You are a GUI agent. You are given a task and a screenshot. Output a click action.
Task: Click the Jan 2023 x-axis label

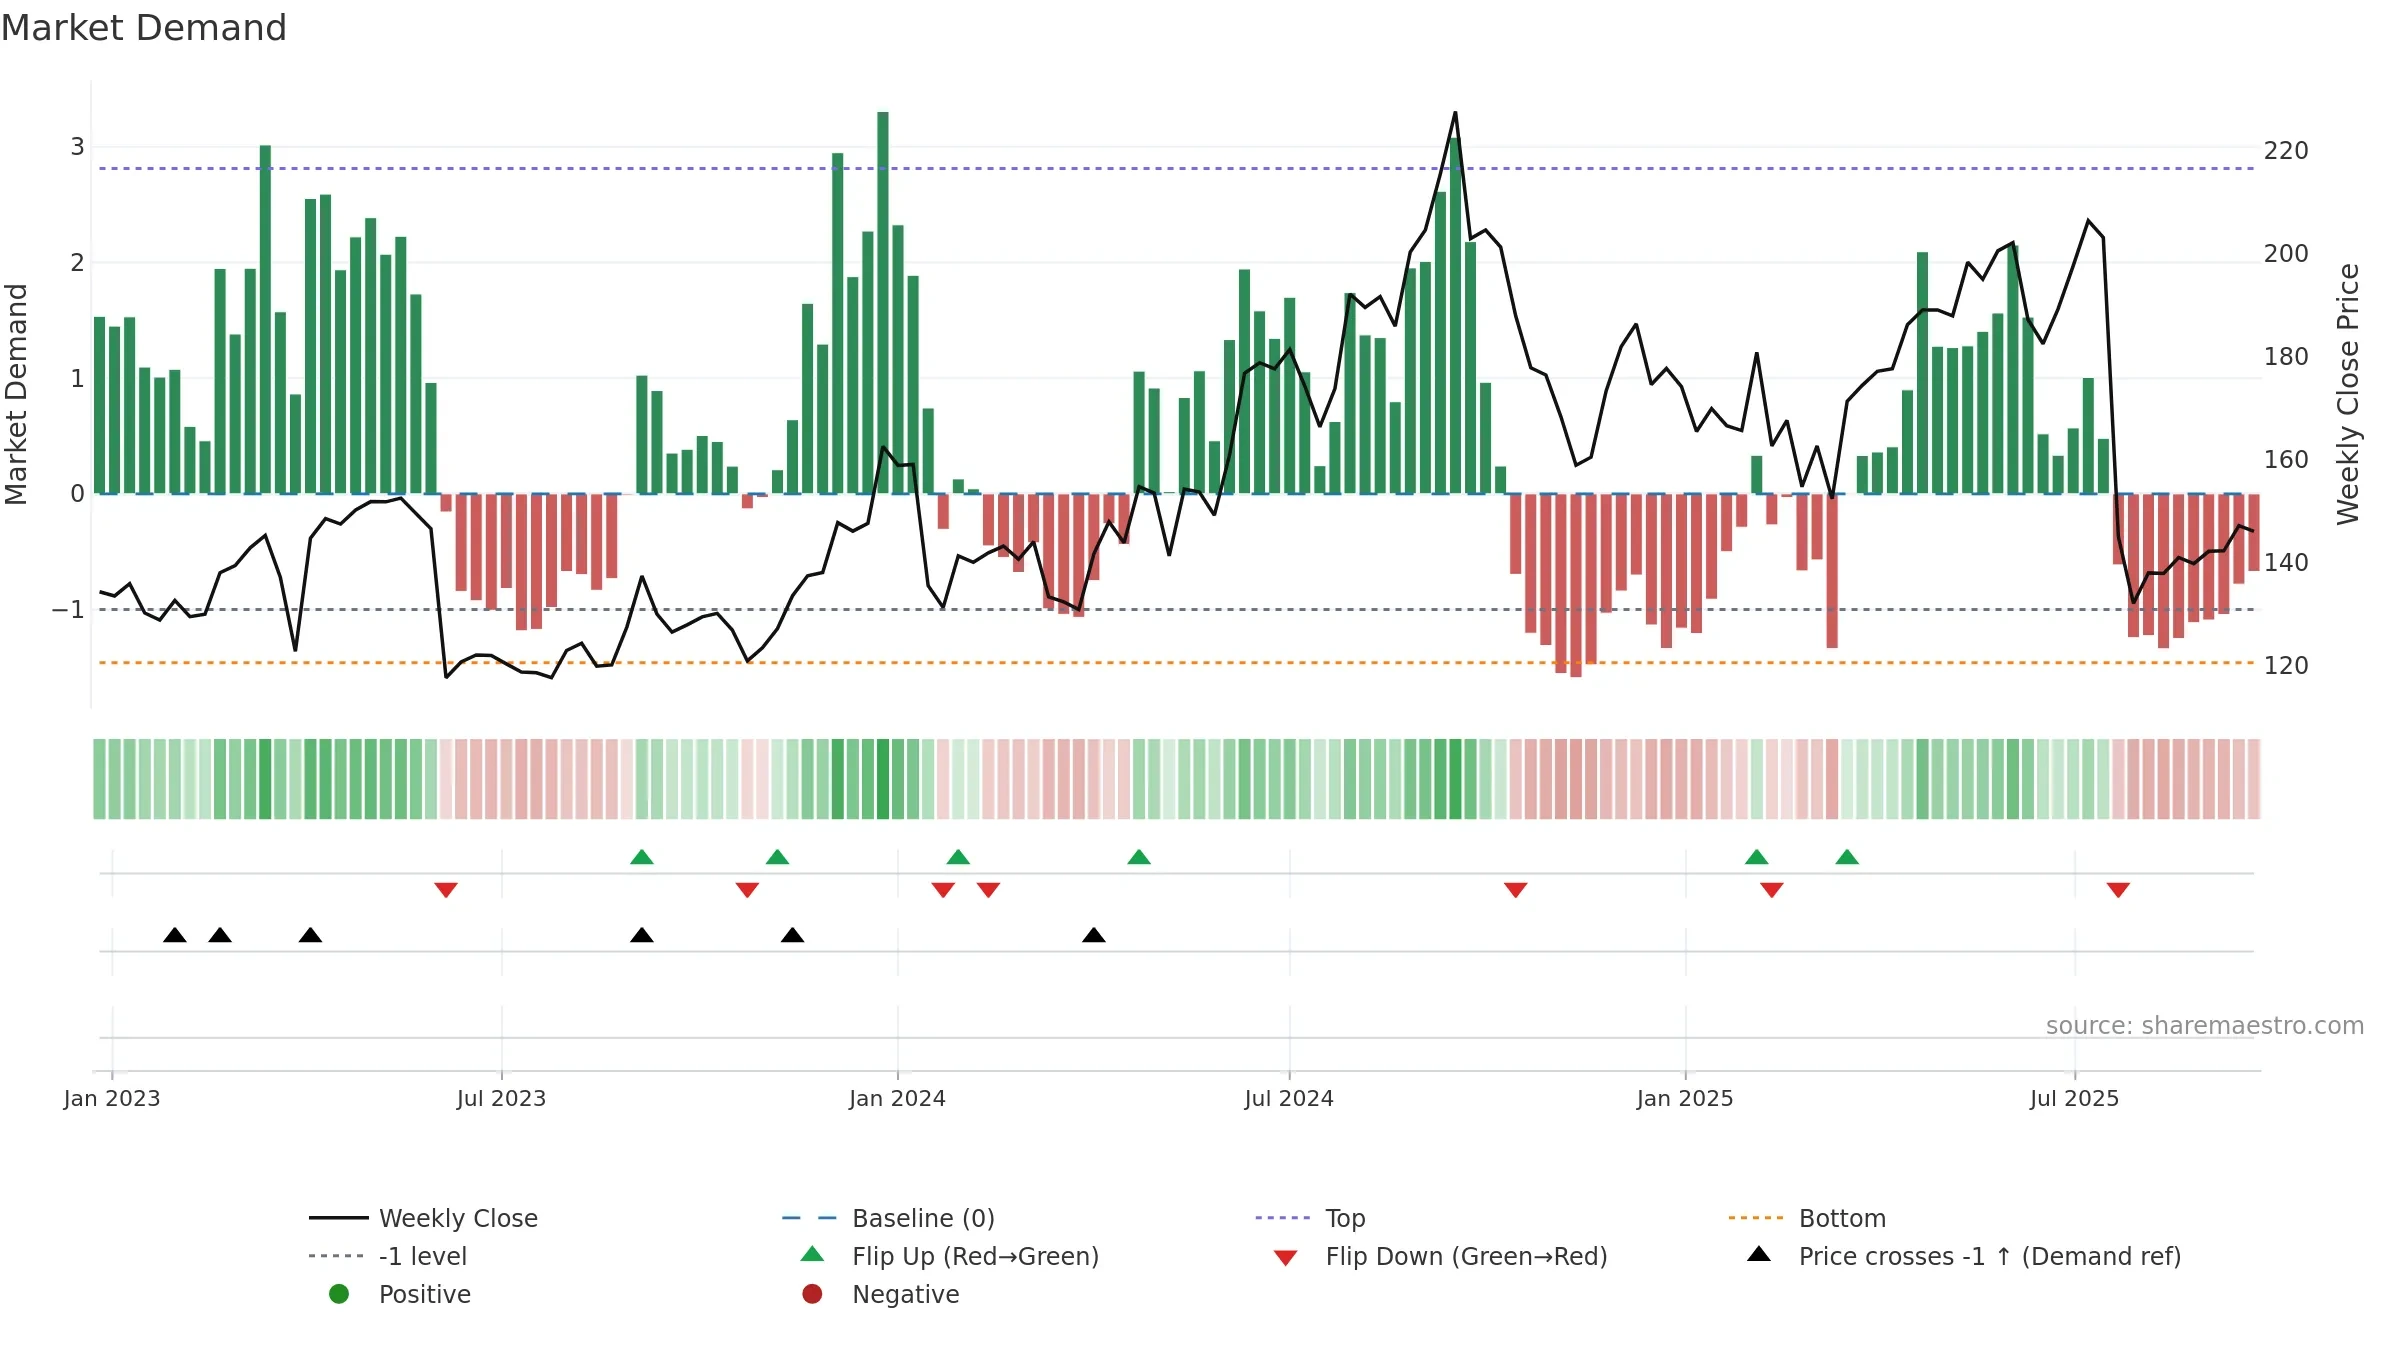(112, 1098)
